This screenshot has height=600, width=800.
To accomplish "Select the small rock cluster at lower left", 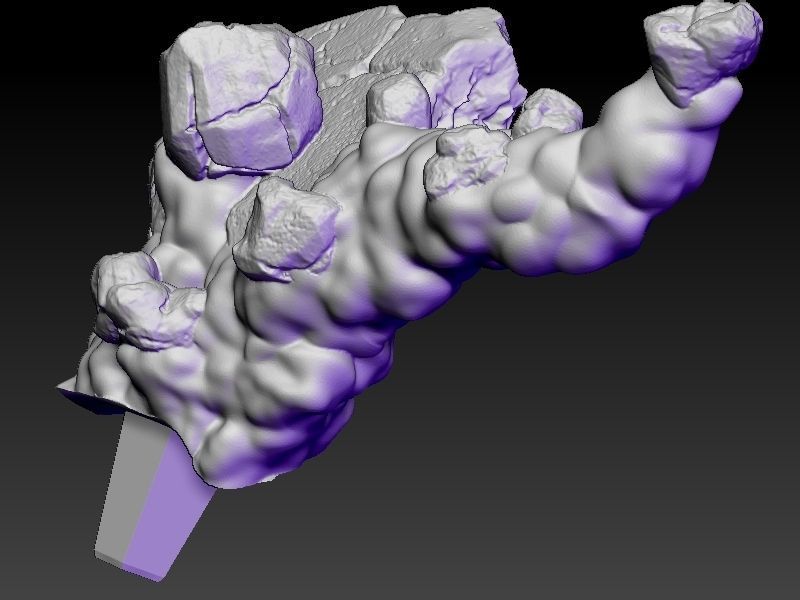I will 148,301.
